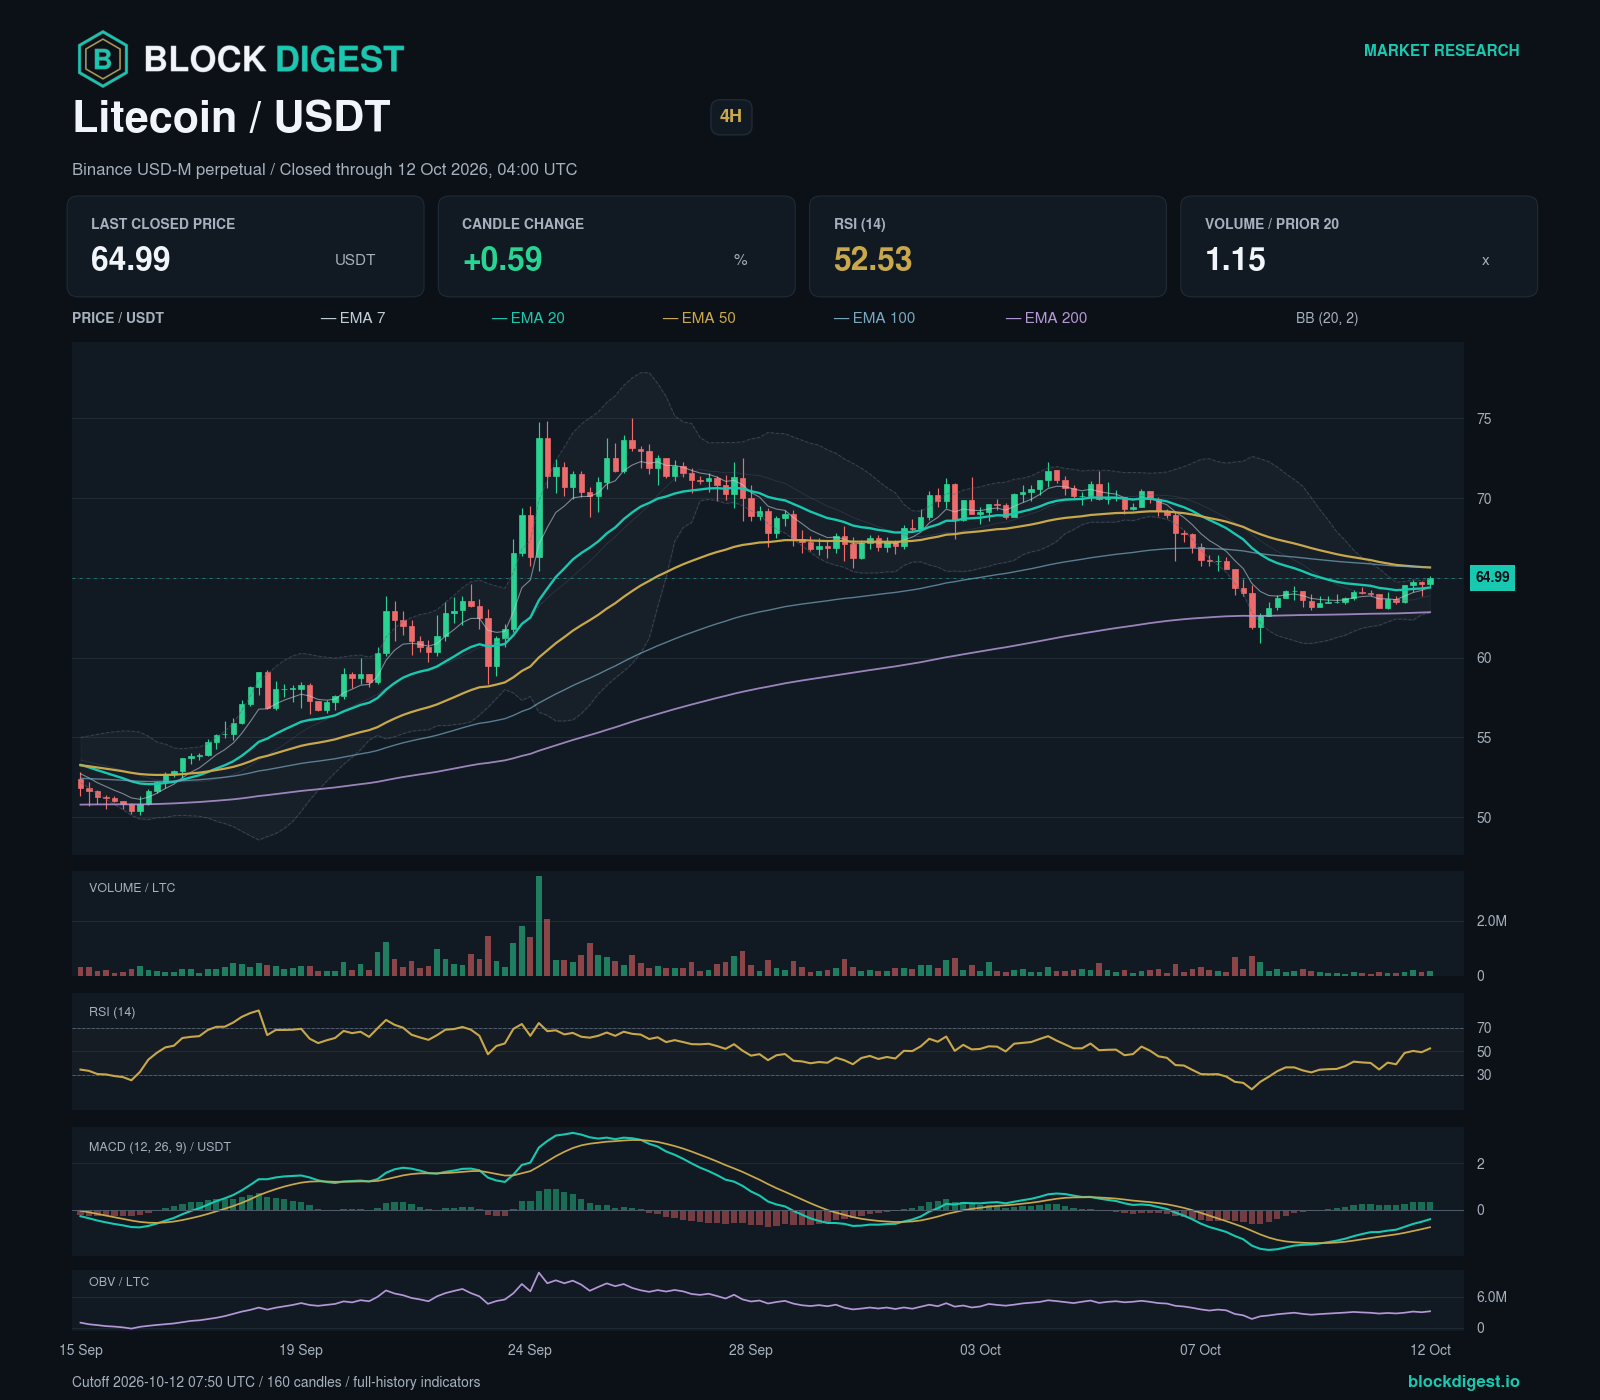The width and height of the screenshot is (1600, 1400).
Task: Open the MARKET RESEARCH link
Action: [1441, 50]
